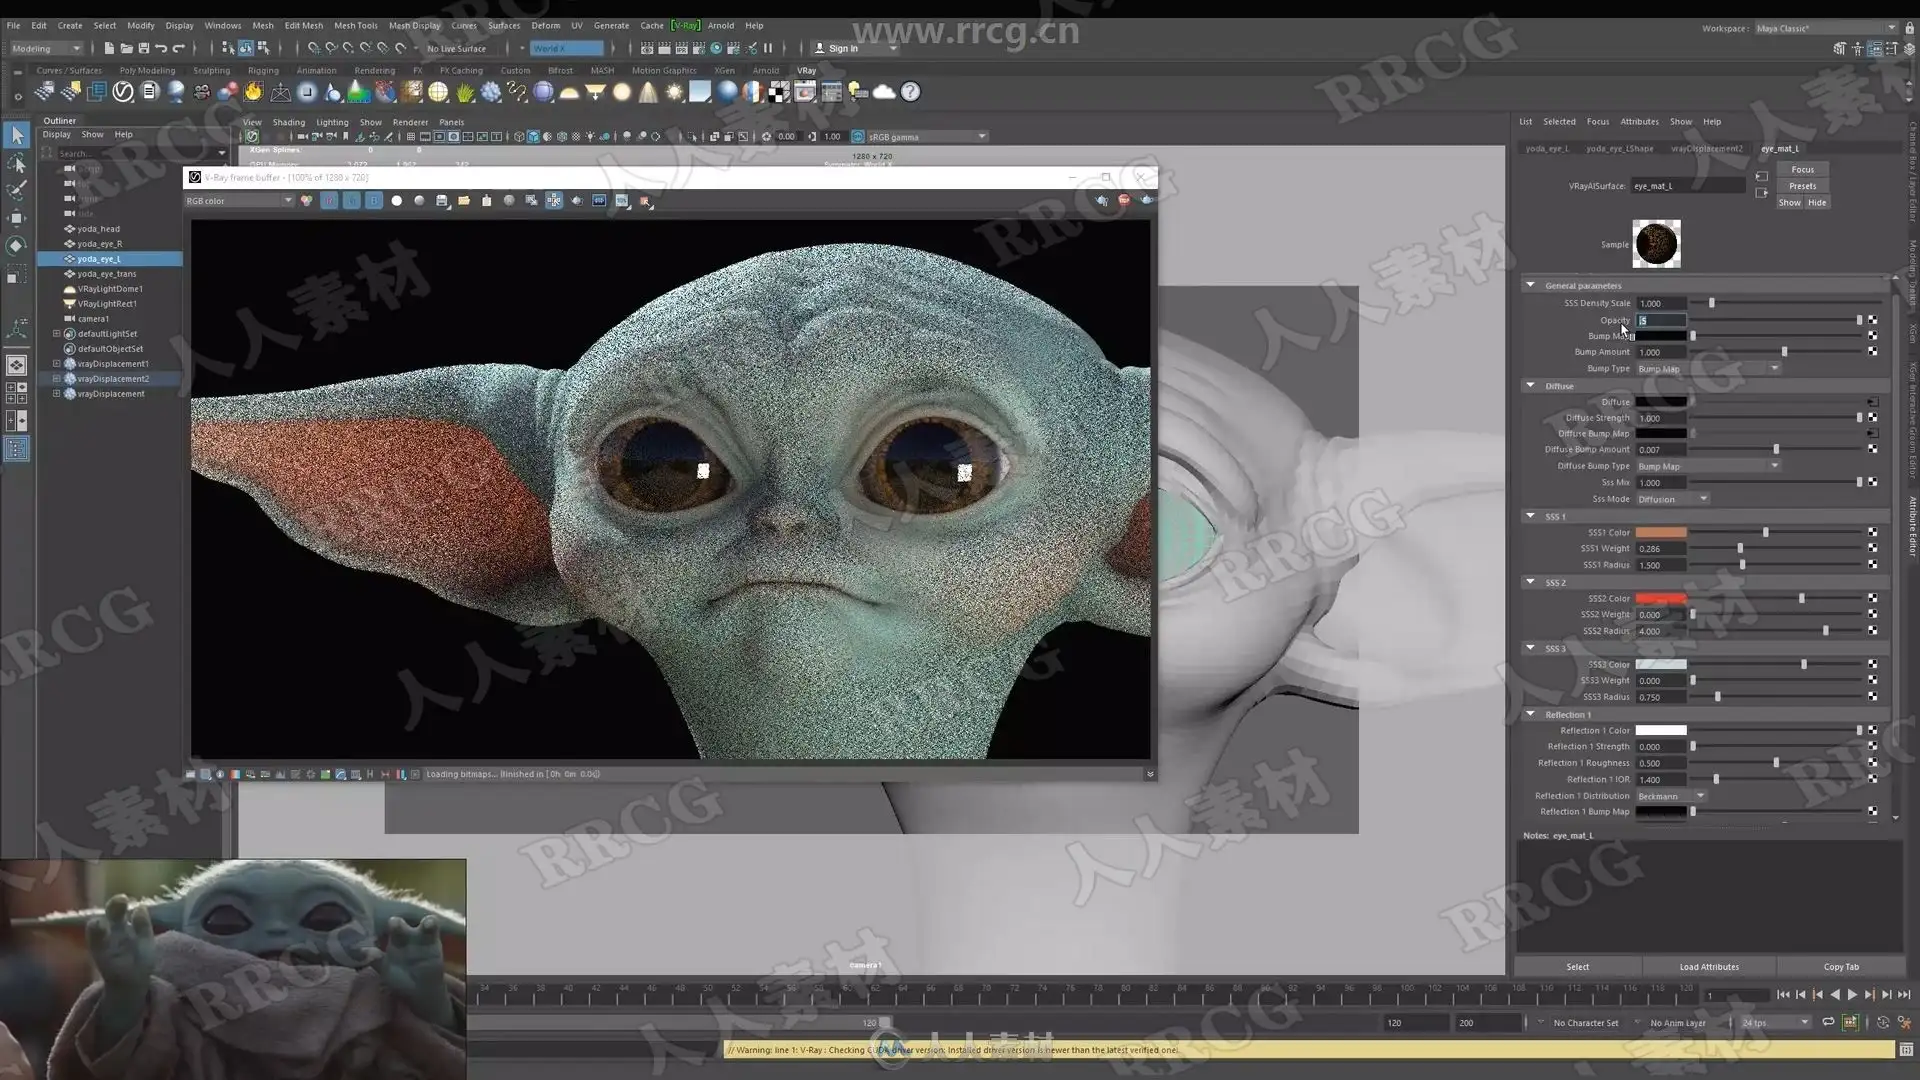Click the sun light shelf icon
The width and height of the screenshot is (1920, 1080).
[675, 92]
